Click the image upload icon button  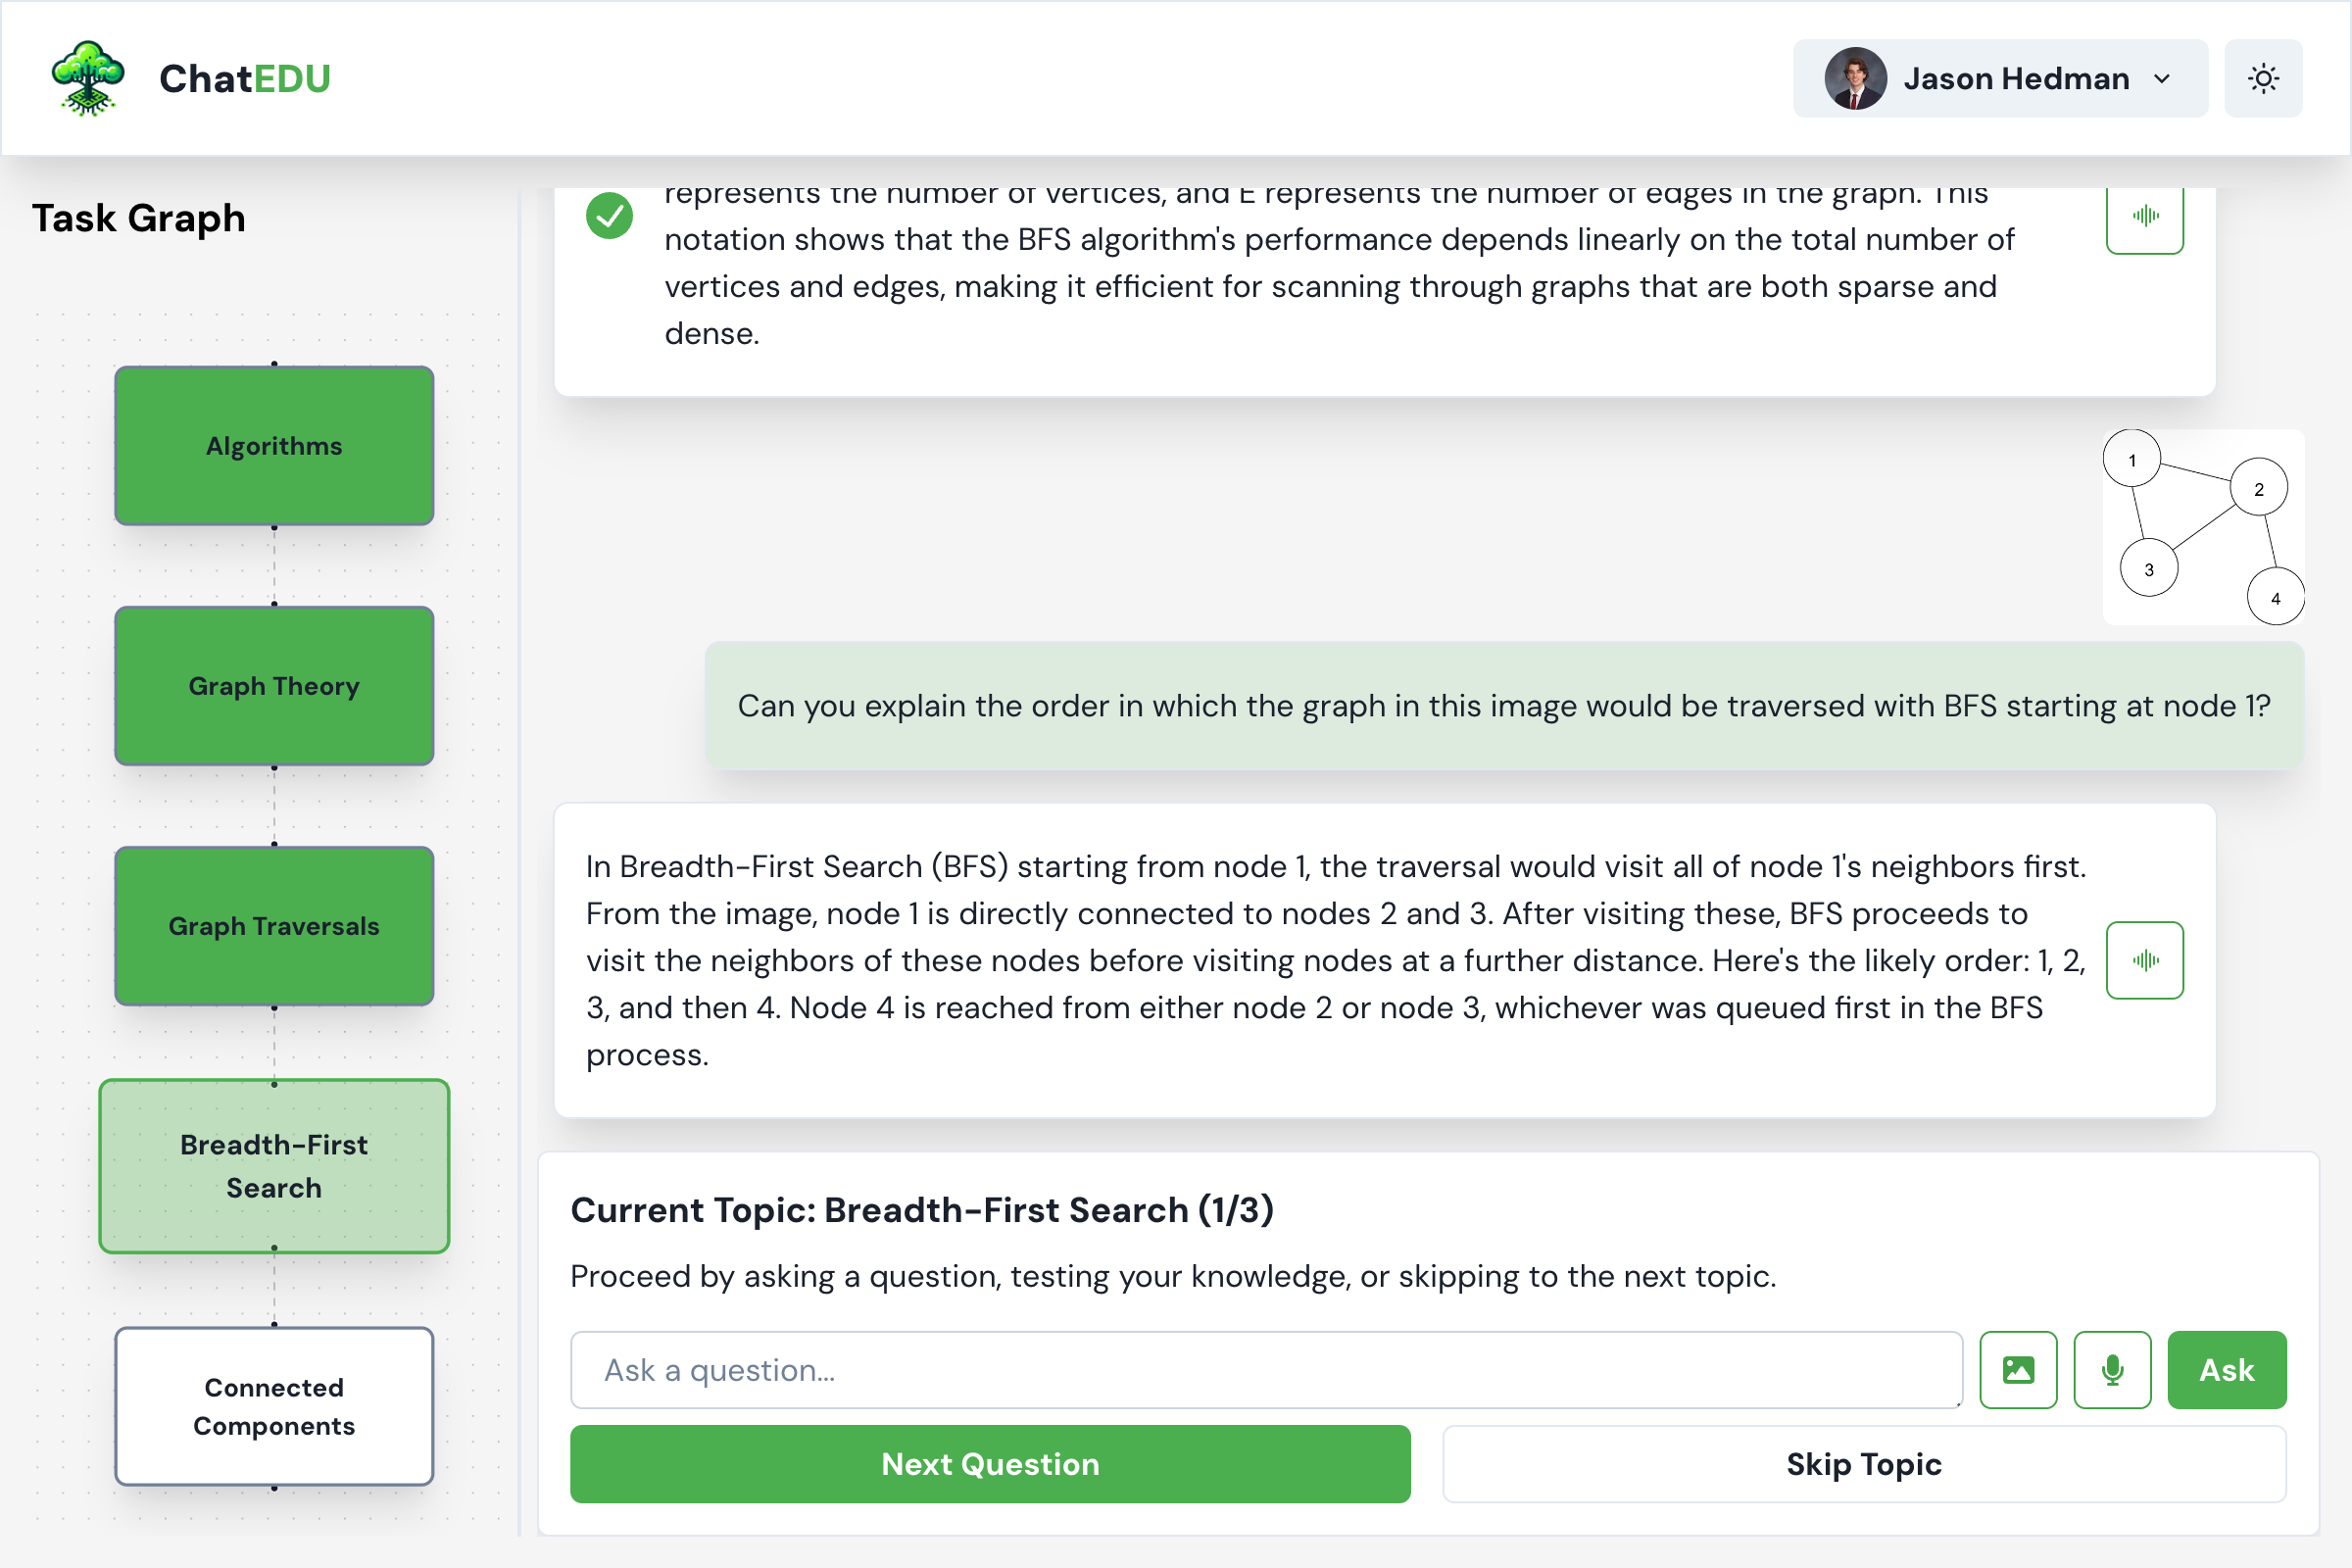[2018, 1369]
